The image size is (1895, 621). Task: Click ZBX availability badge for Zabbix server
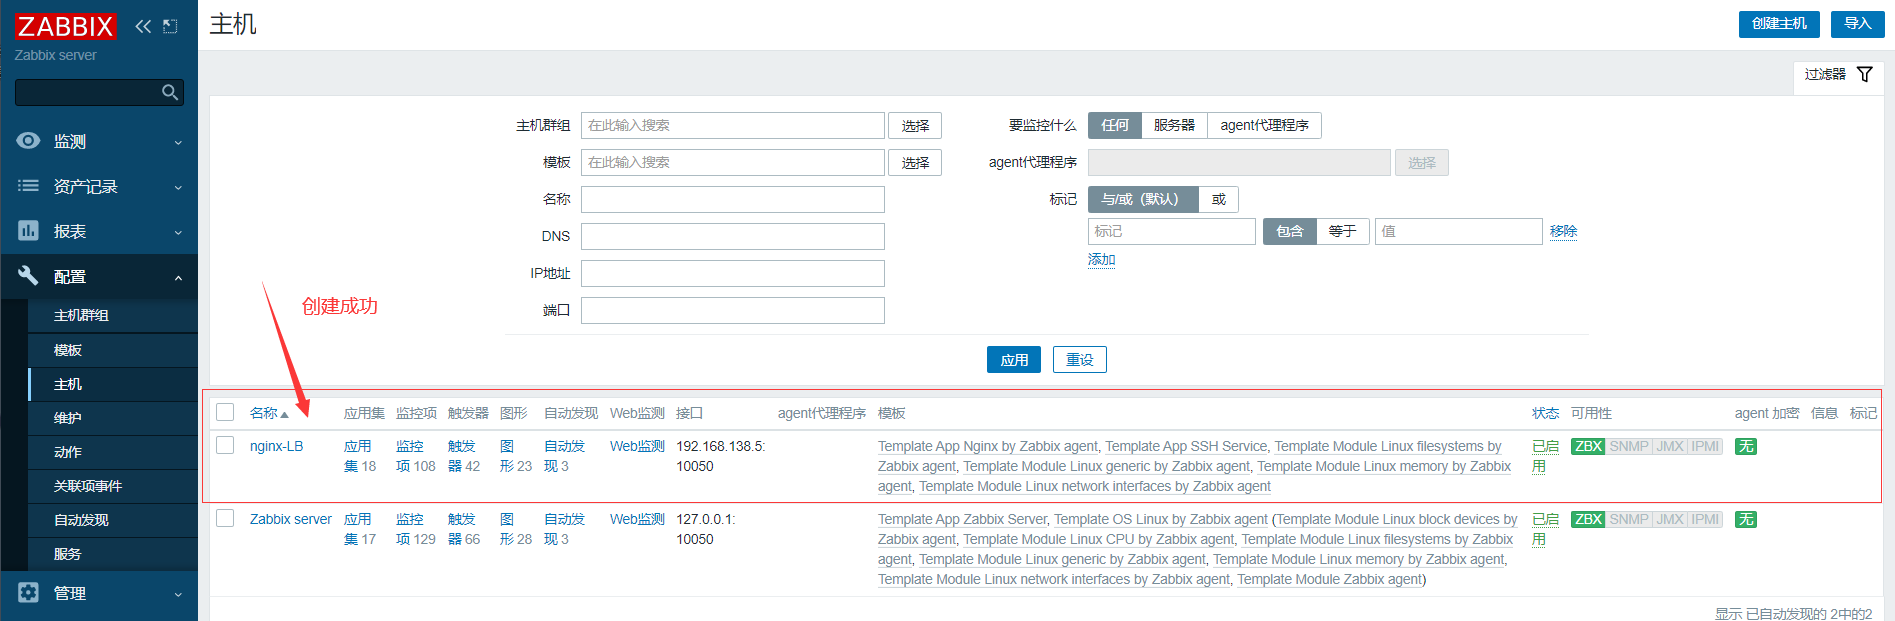(1588, 519)
